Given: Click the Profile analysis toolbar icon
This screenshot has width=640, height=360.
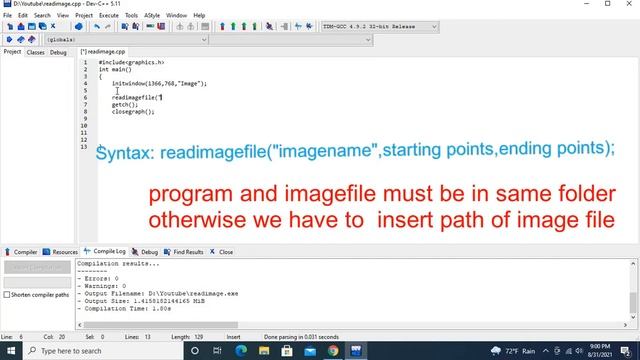Looking at the screenshot, I should click(x=298, y=27).
